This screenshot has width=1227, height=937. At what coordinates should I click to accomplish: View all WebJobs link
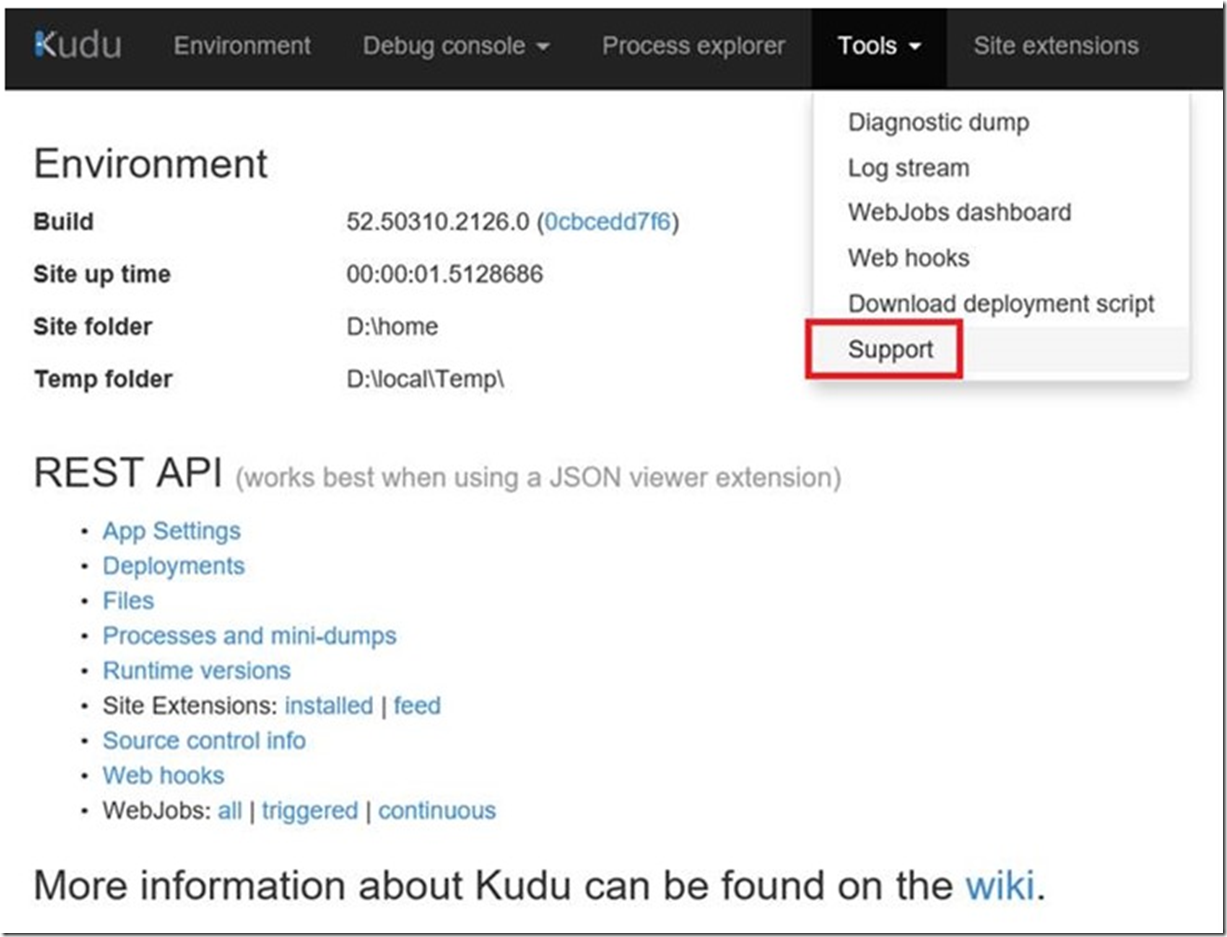[x=230, y=810]
